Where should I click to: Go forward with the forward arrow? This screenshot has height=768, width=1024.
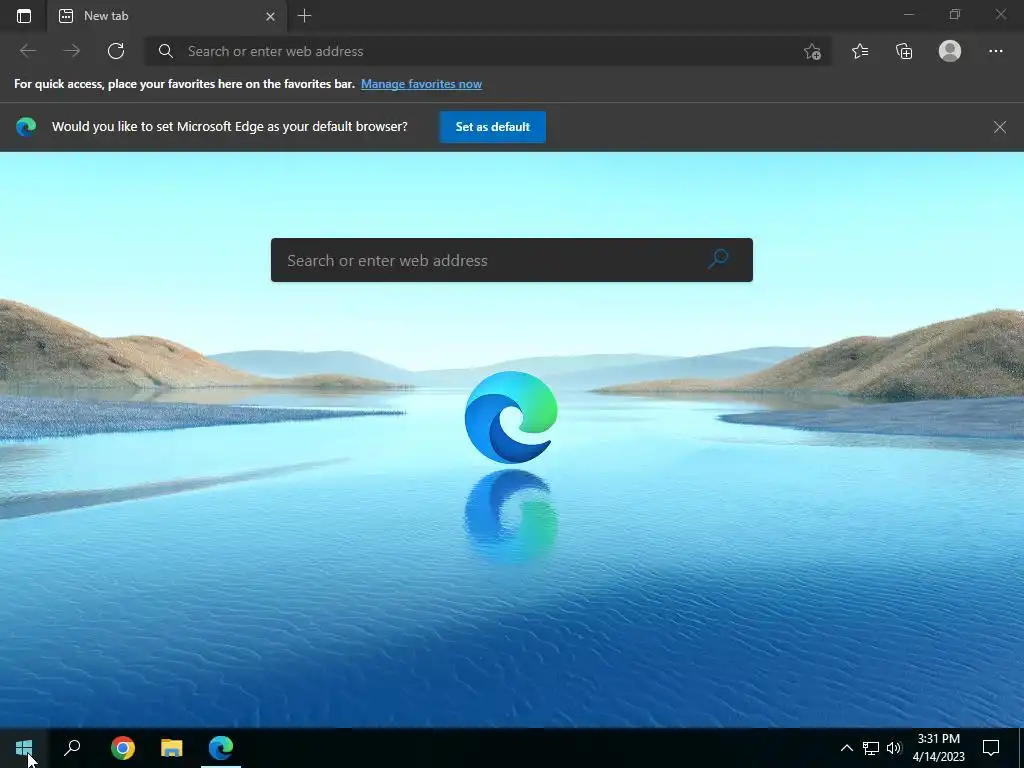[72, 51]
